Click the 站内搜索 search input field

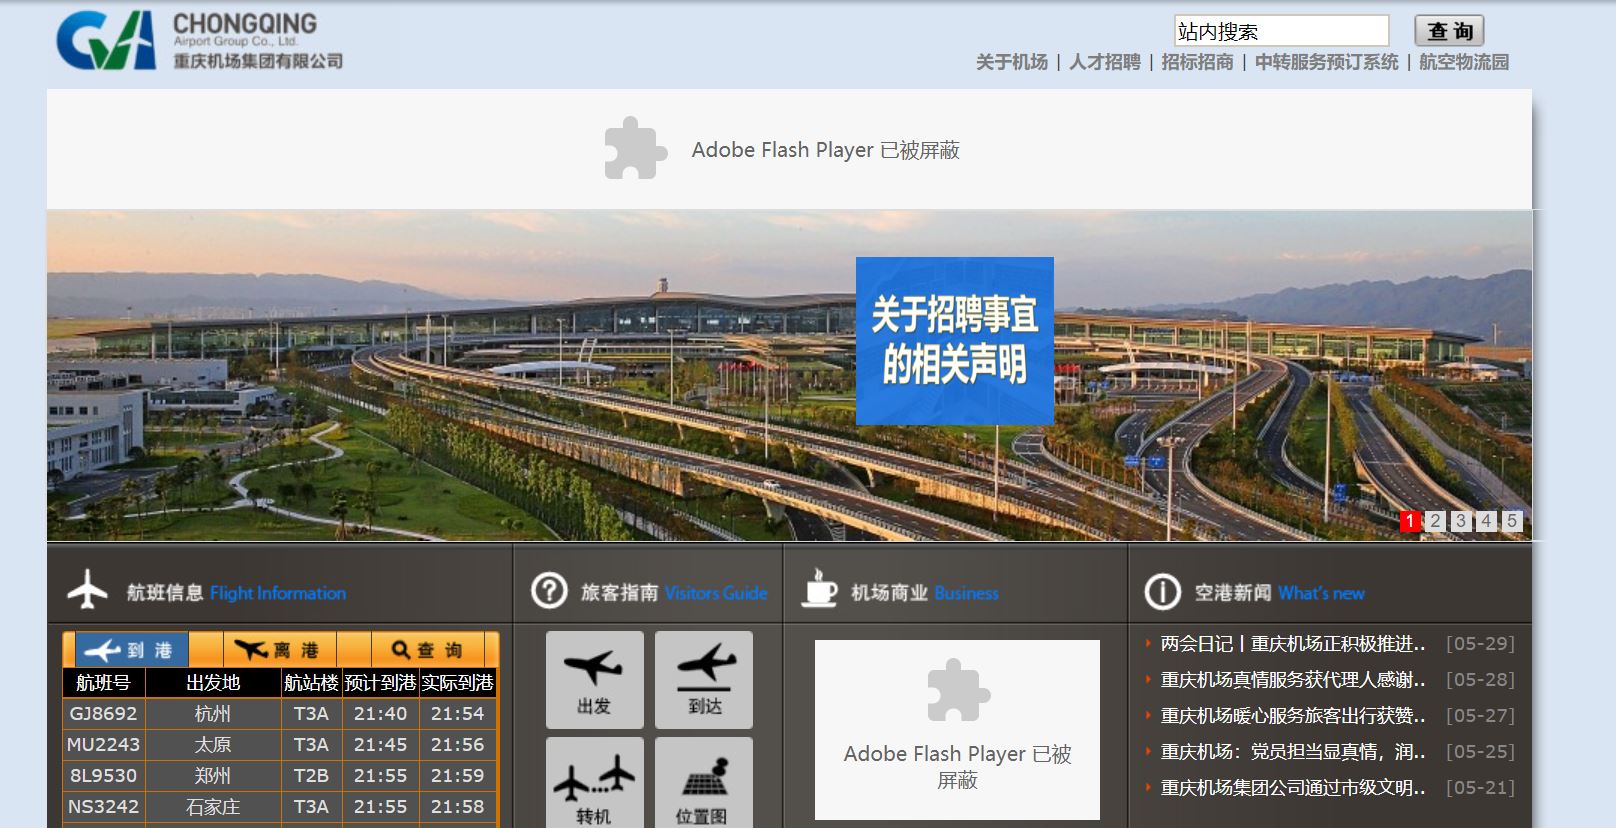[1281, 31]
